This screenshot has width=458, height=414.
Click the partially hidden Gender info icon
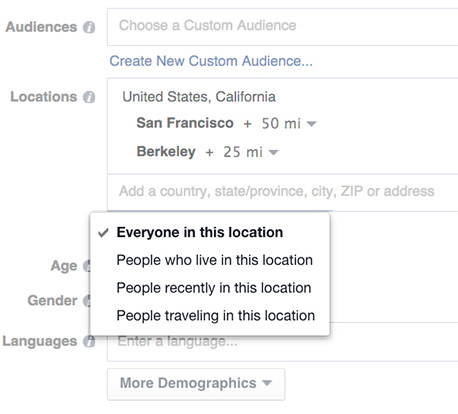(x=87, y=301)
